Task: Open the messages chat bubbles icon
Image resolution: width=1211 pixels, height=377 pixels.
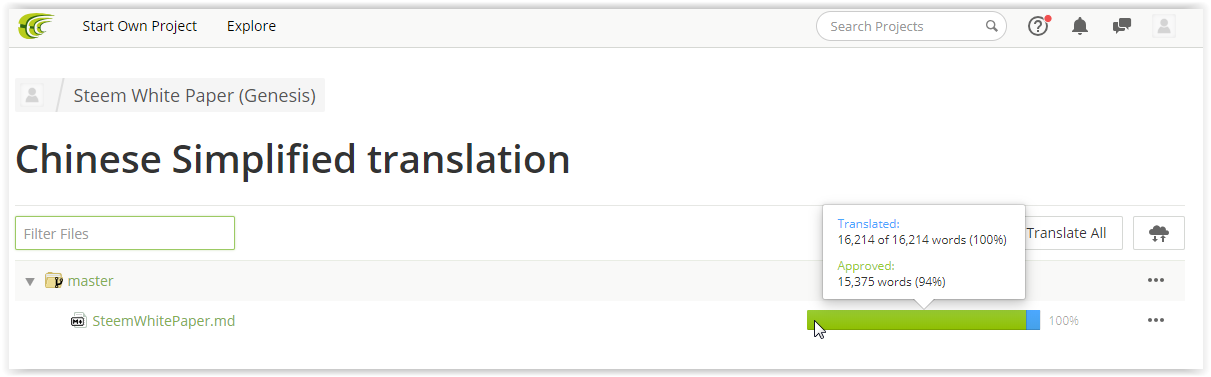Action: point(1122,27)
